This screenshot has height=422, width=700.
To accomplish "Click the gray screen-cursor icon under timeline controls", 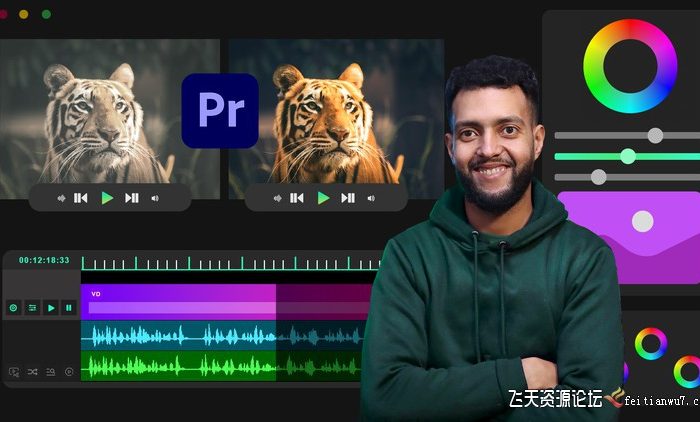I will tap(14, 372).
